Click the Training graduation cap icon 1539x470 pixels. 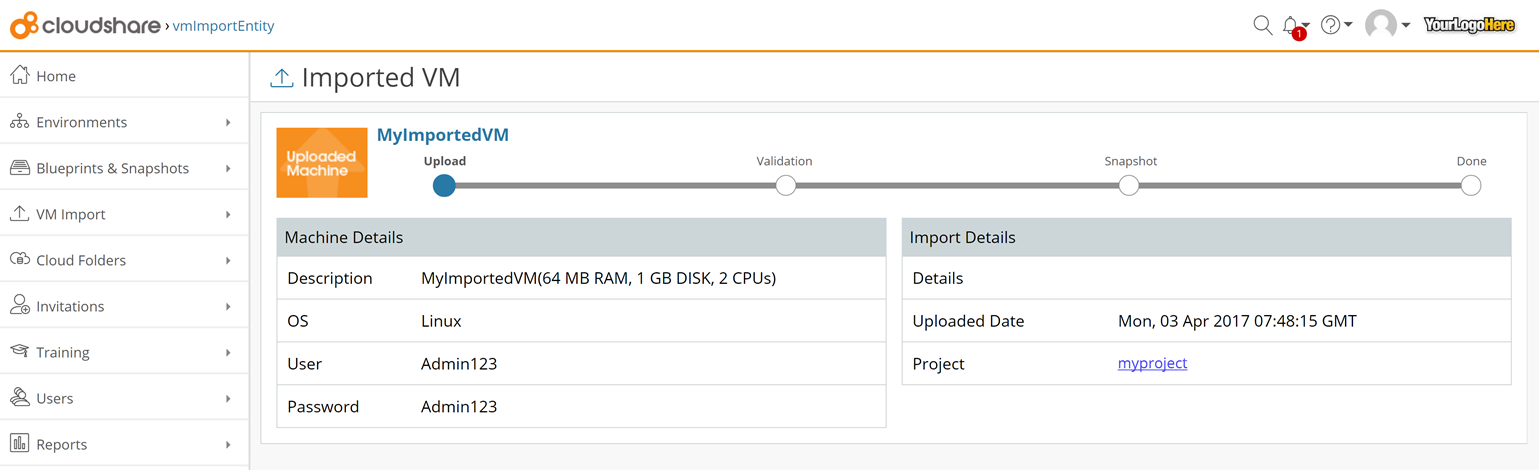[x=19, y=351]
